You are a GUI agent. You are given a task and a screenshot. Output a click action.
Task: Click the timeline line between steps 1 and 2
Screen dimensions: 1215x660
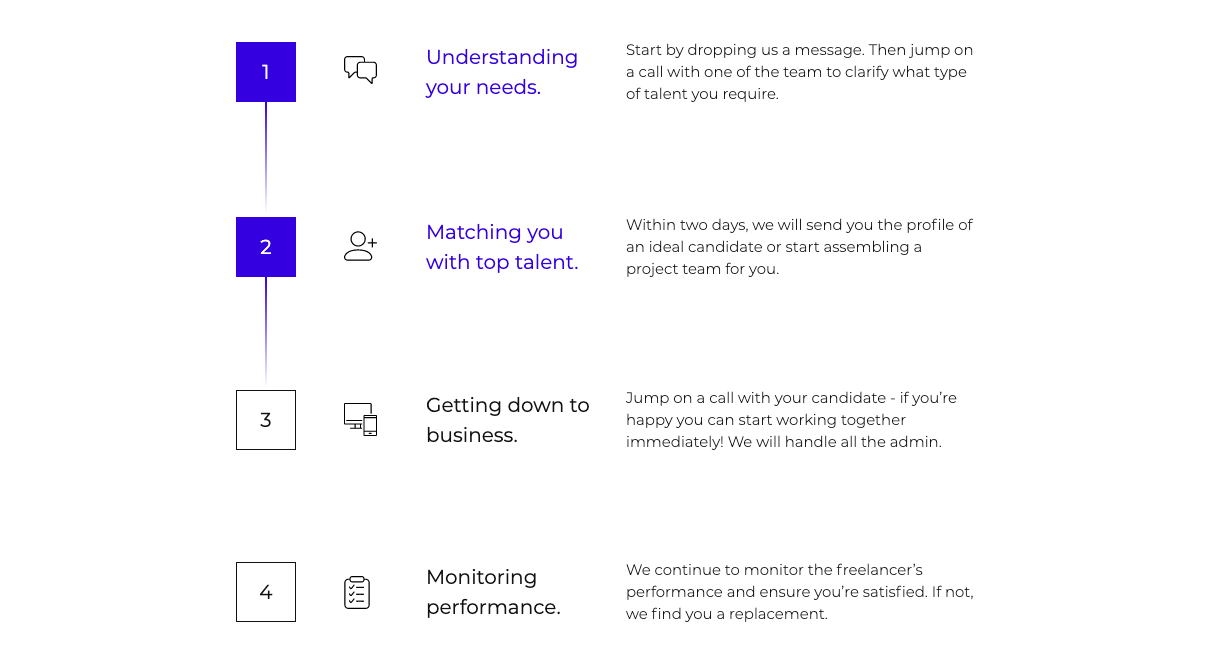click(266, 155)
